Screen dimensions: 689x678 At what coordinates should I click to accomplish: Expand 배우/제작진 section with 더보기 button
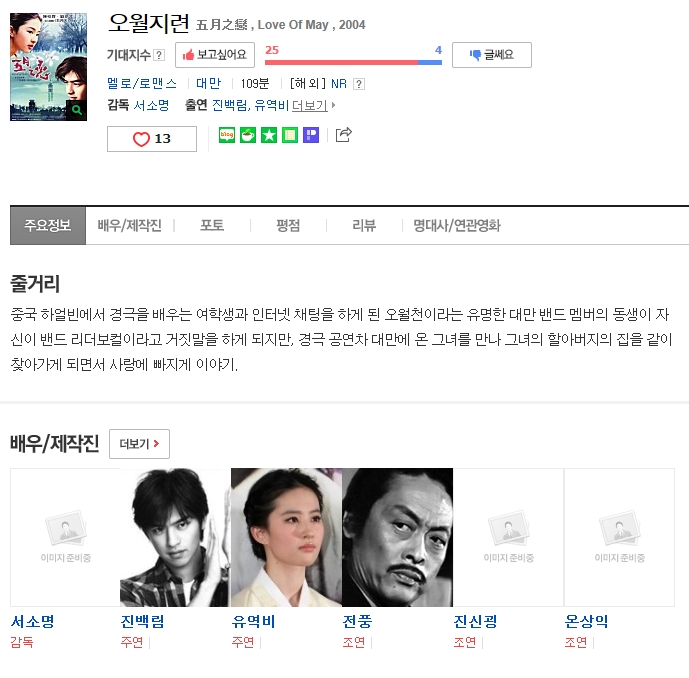(x=139, y=444)
